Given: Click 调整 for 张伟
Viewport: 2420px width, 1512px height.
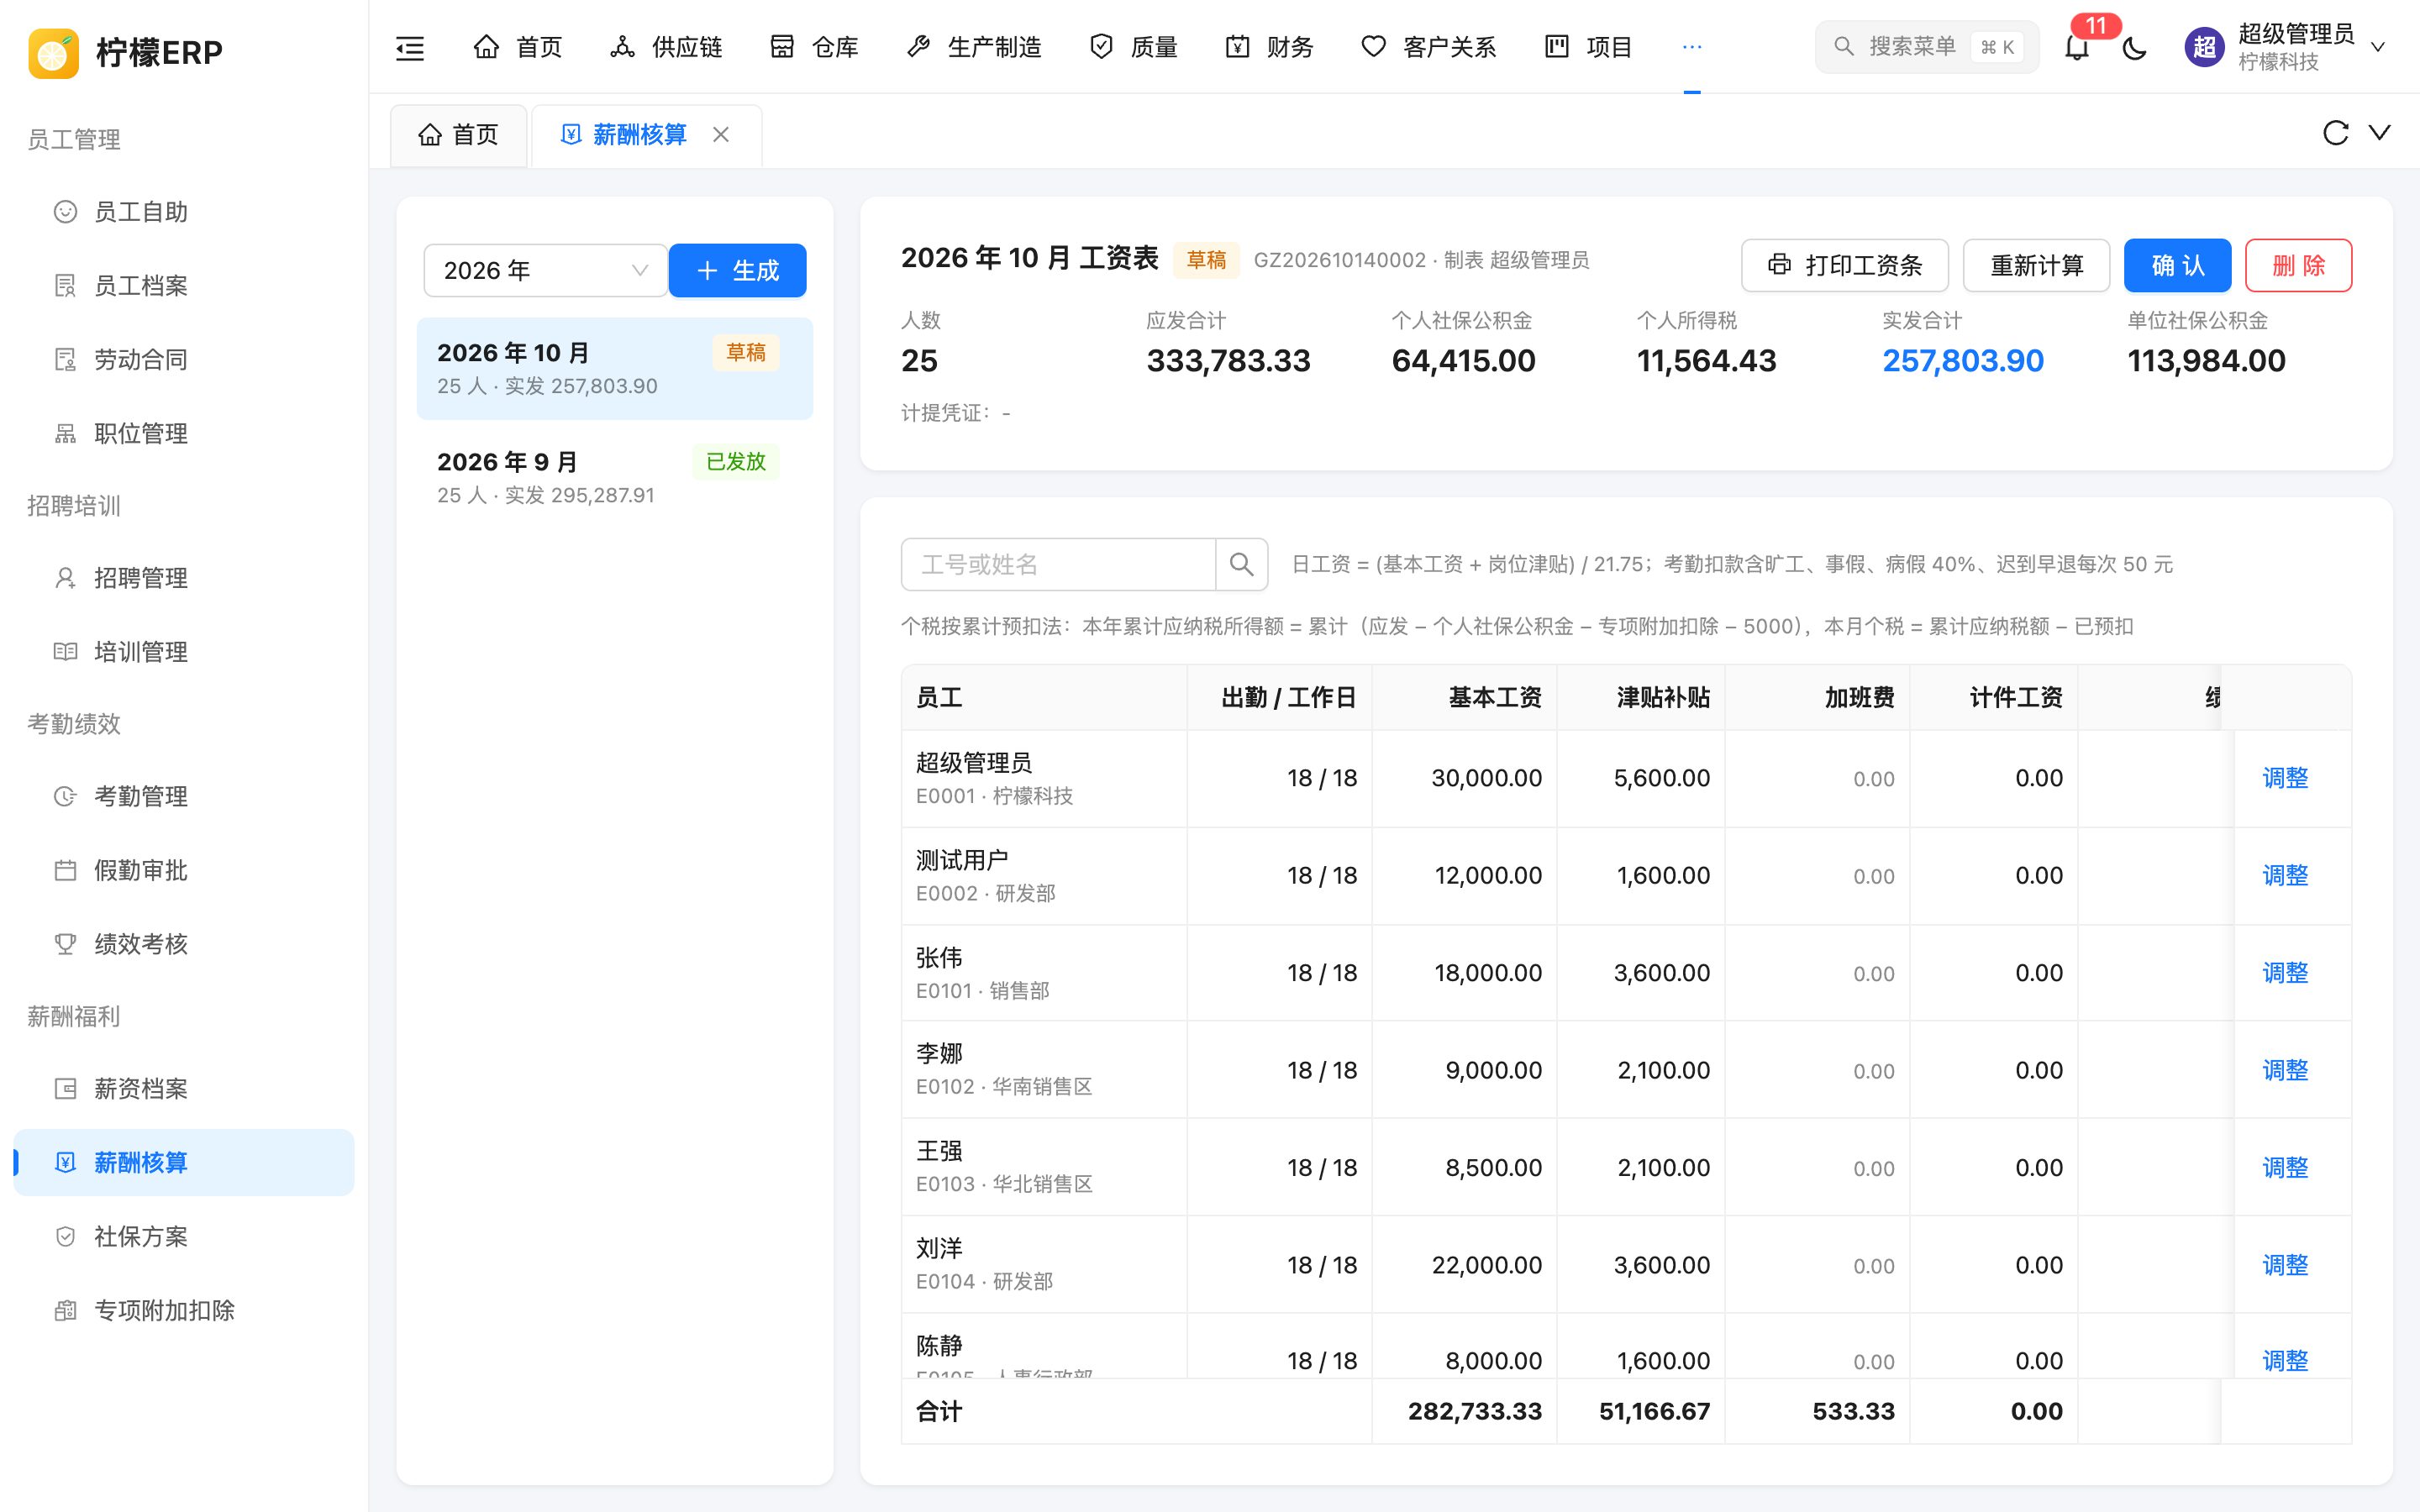Looking at the screenshot, I should pos(2285,973).
